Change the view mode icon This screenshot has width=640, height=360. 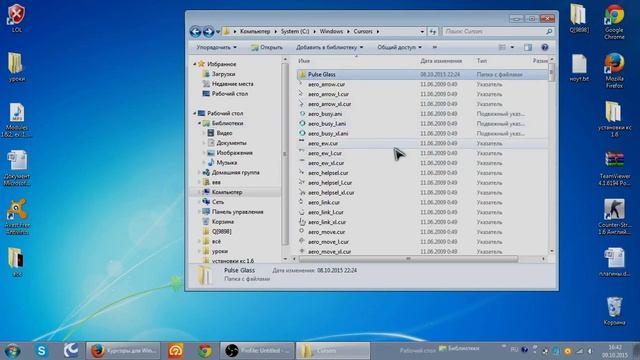tap(502, 47)
